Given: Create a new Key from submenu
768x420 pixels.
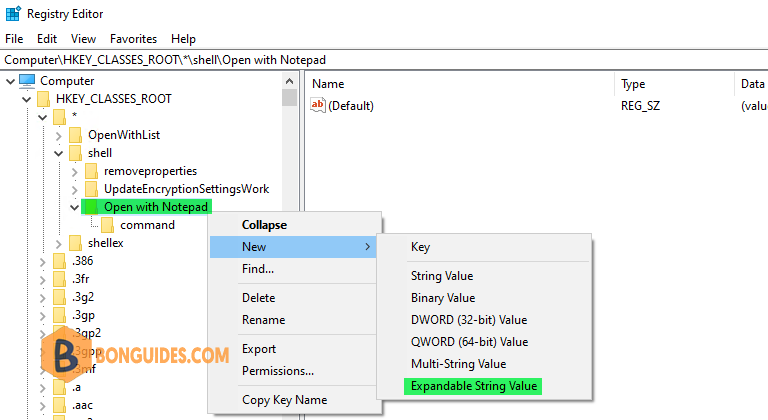Looking at the screenshot, I should click(484, 247).
